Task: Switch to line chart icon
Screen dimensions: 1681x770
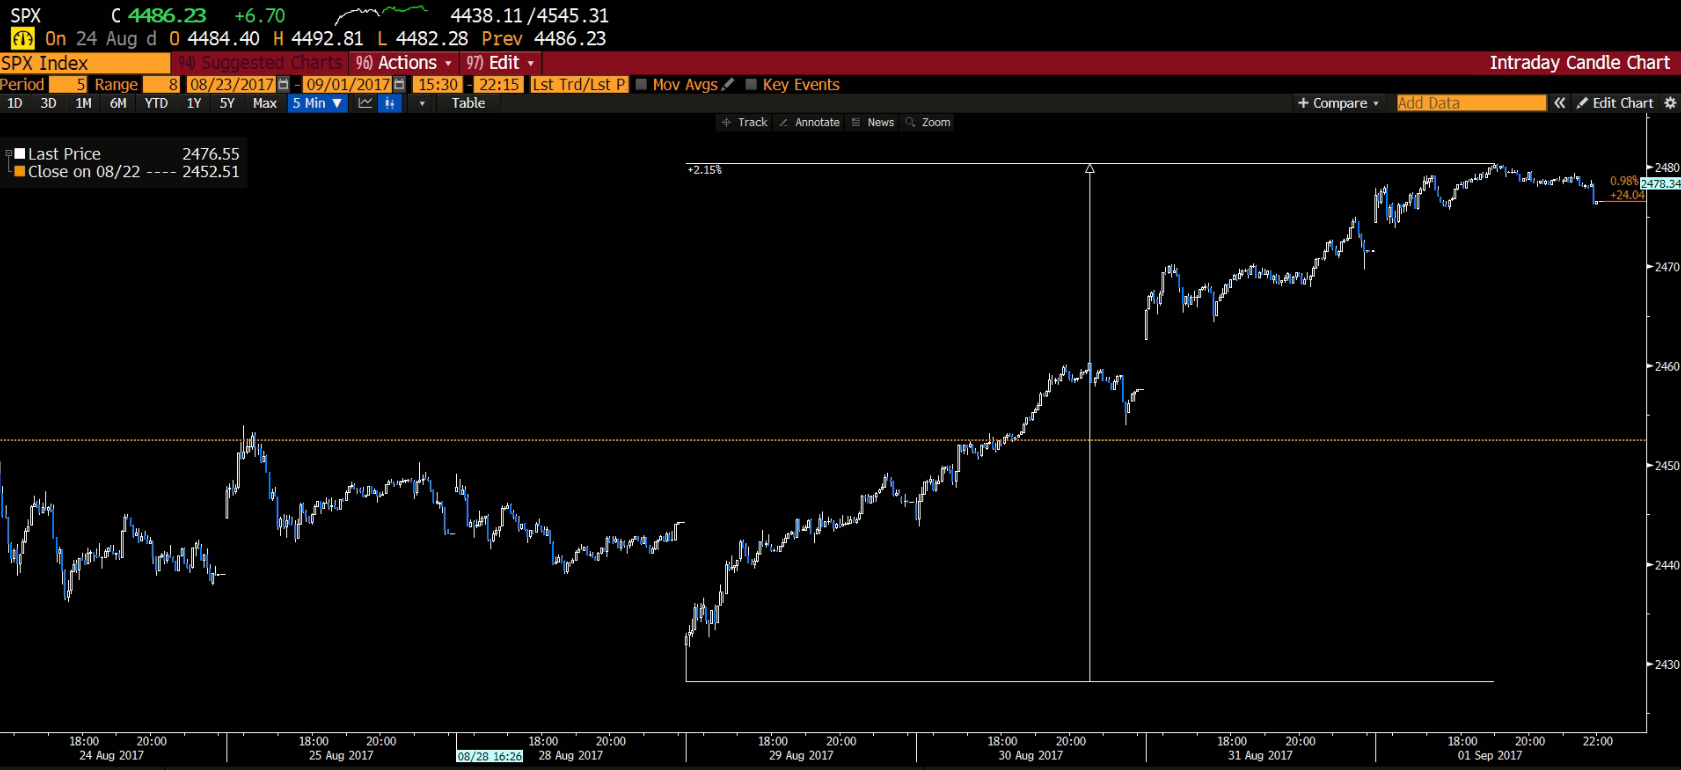Action: (365, 103)
